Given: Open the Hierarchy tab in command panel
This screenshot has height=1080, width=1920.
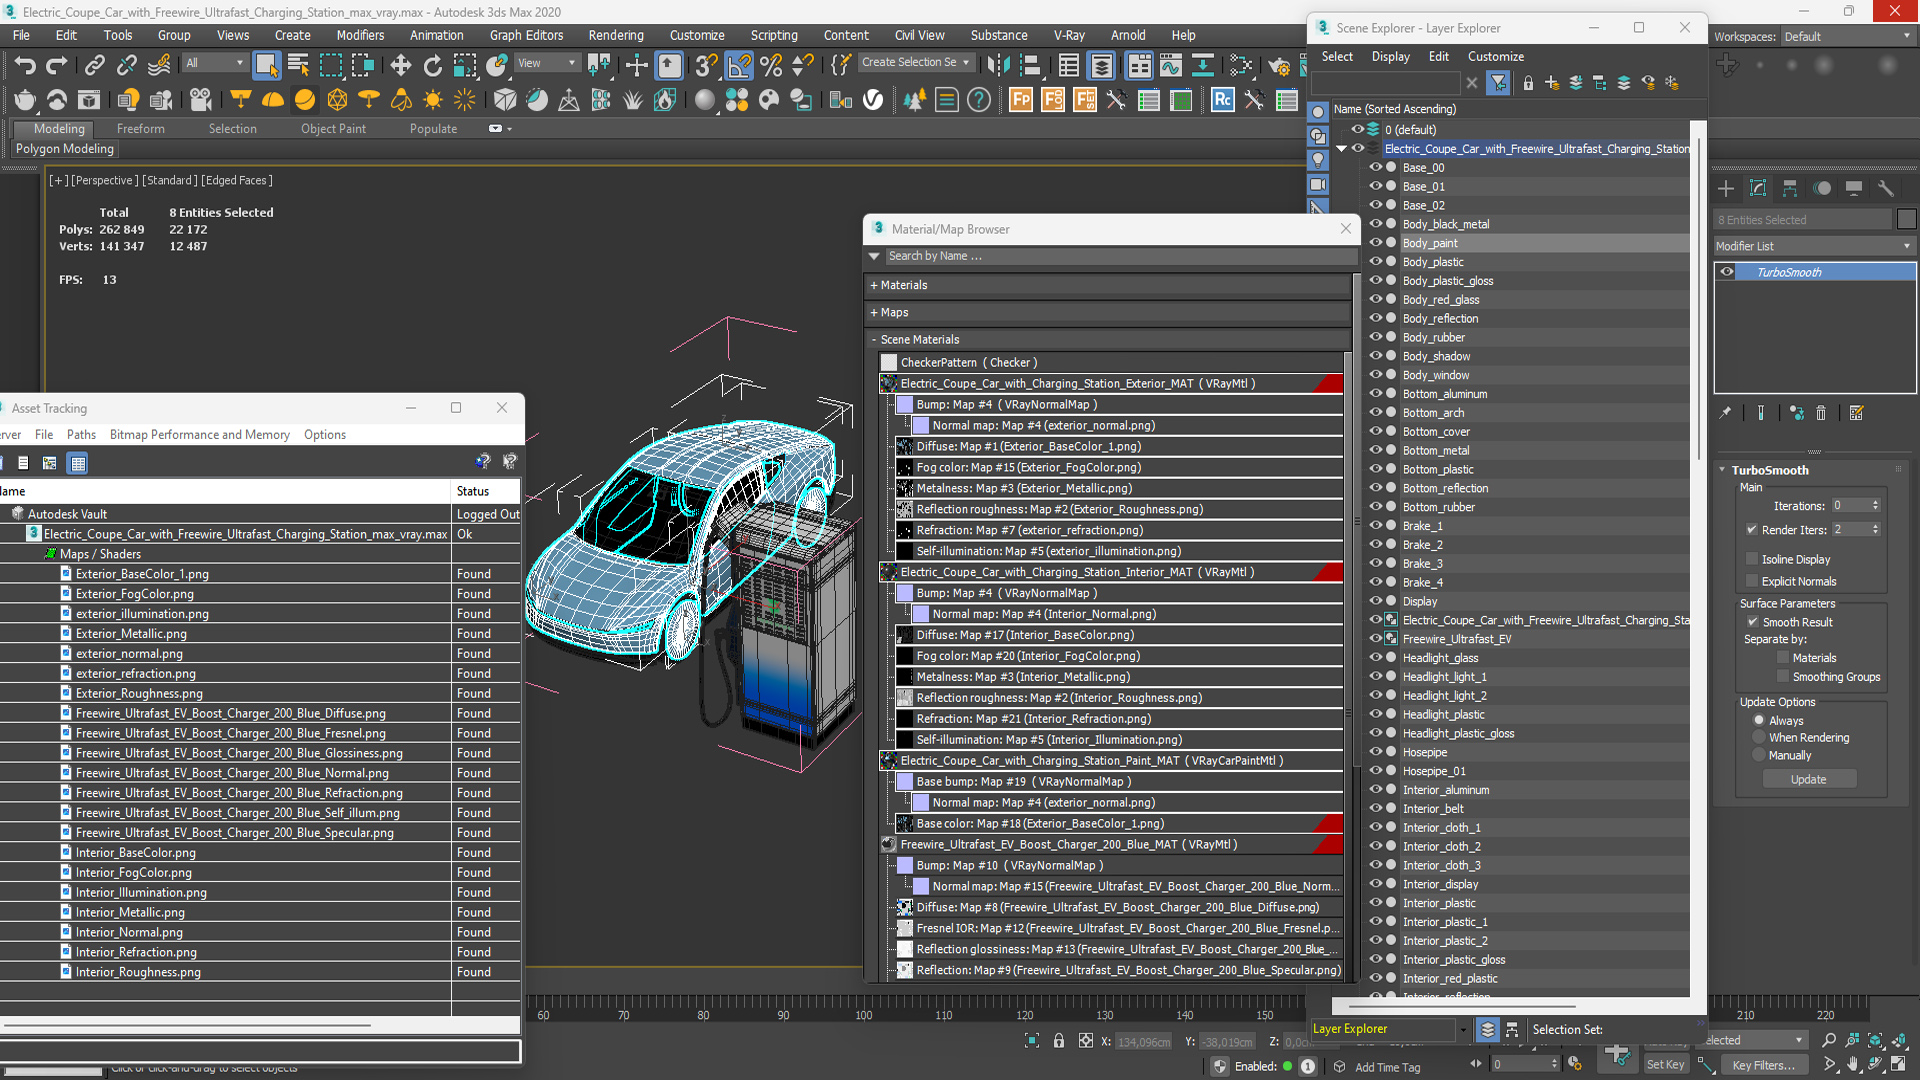Looking at the screenshot, I should pyautogui.click(x=1790, y=188).
